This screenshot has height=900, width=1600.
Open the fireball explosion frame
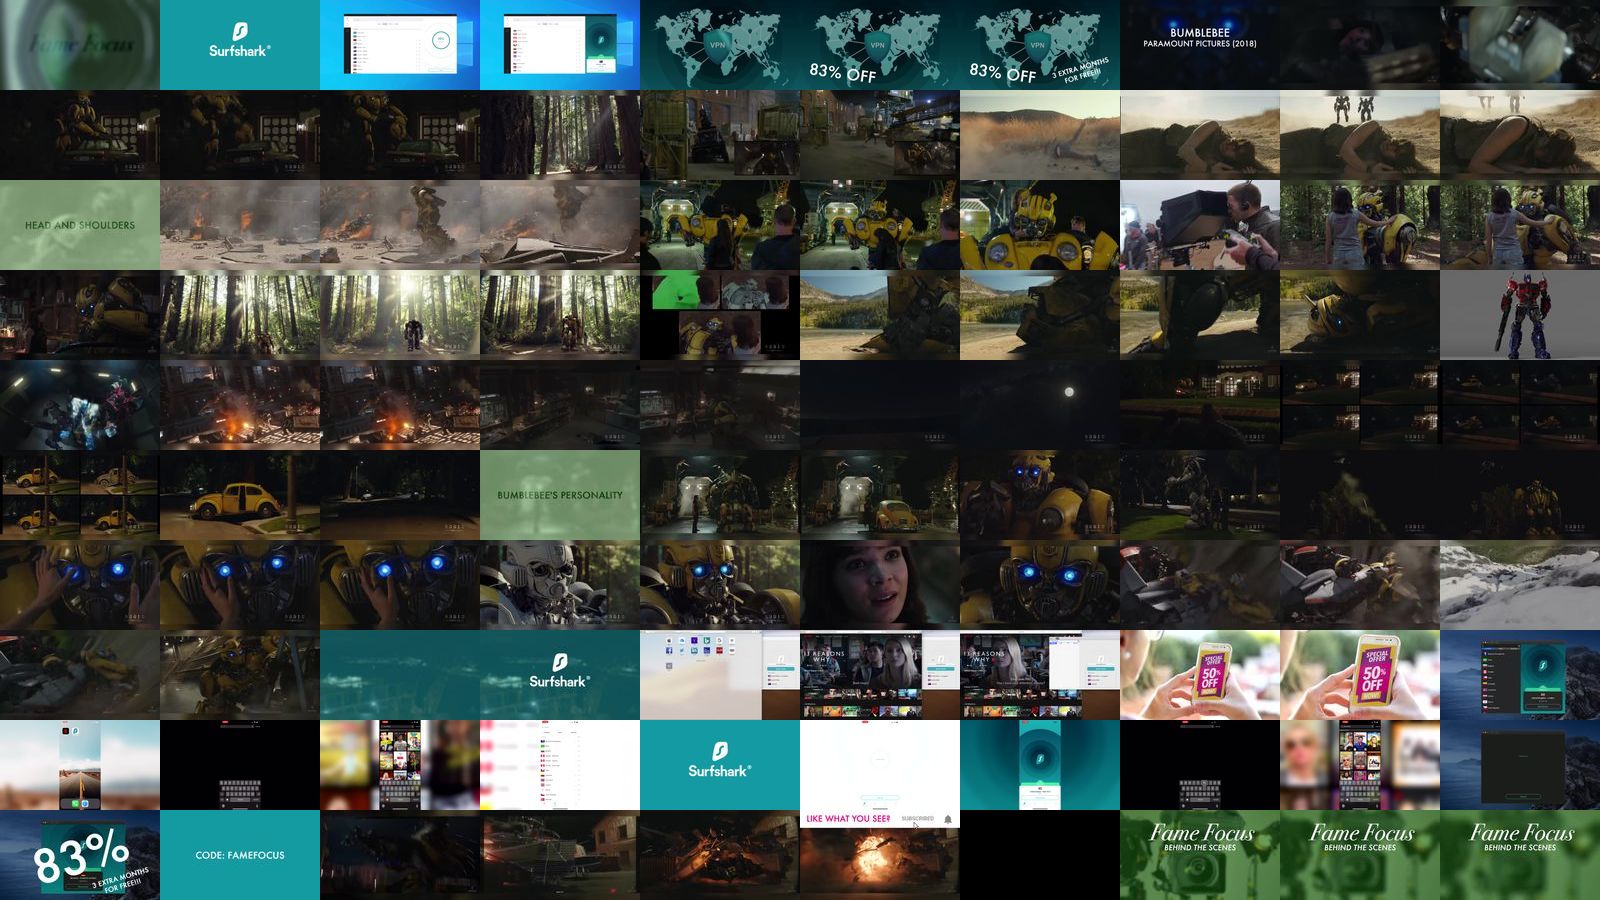coord(879,860)
